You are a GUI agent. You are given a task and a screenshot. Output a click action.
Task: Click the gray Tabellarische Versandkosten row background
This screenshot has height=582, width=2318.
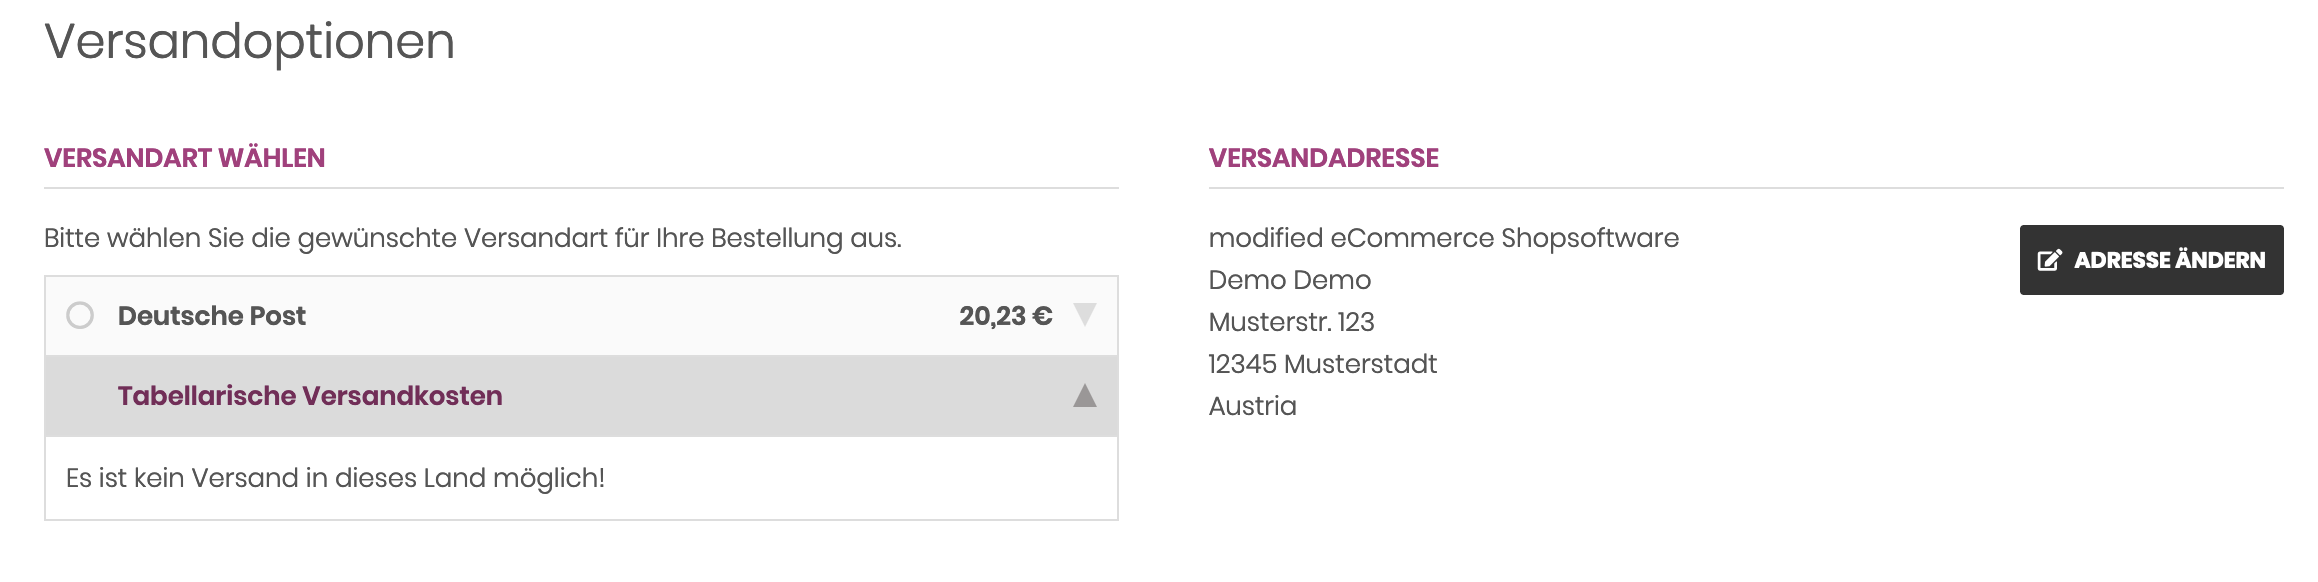pos(780,396)
